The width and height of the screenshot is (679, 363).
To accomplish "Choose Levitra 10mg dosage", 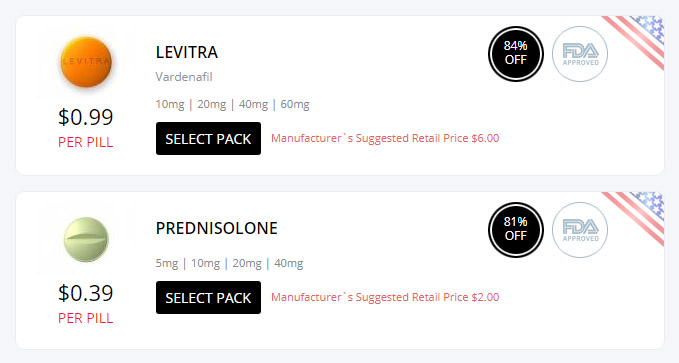I will 170,104.
